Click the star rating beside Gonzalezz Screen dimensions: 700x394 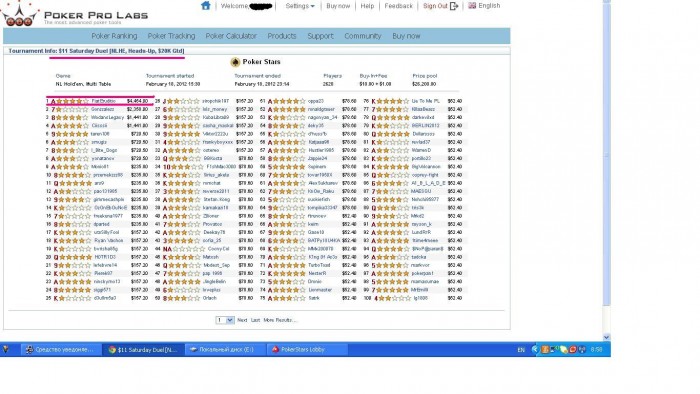72,109
